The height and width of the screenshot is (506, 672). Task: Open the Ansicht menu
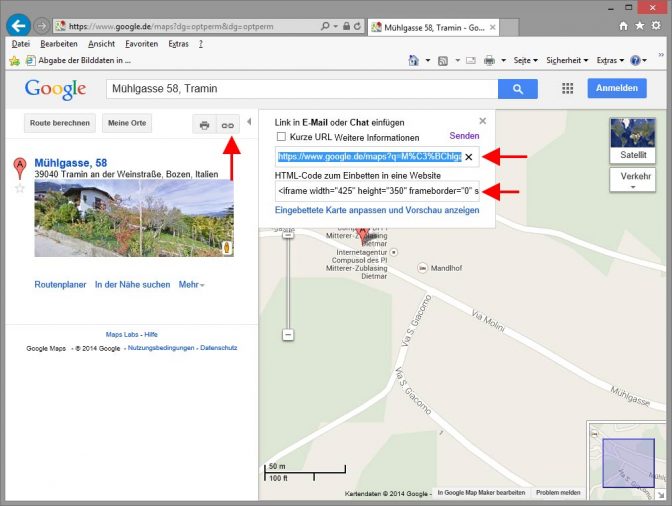click(102, 44)
